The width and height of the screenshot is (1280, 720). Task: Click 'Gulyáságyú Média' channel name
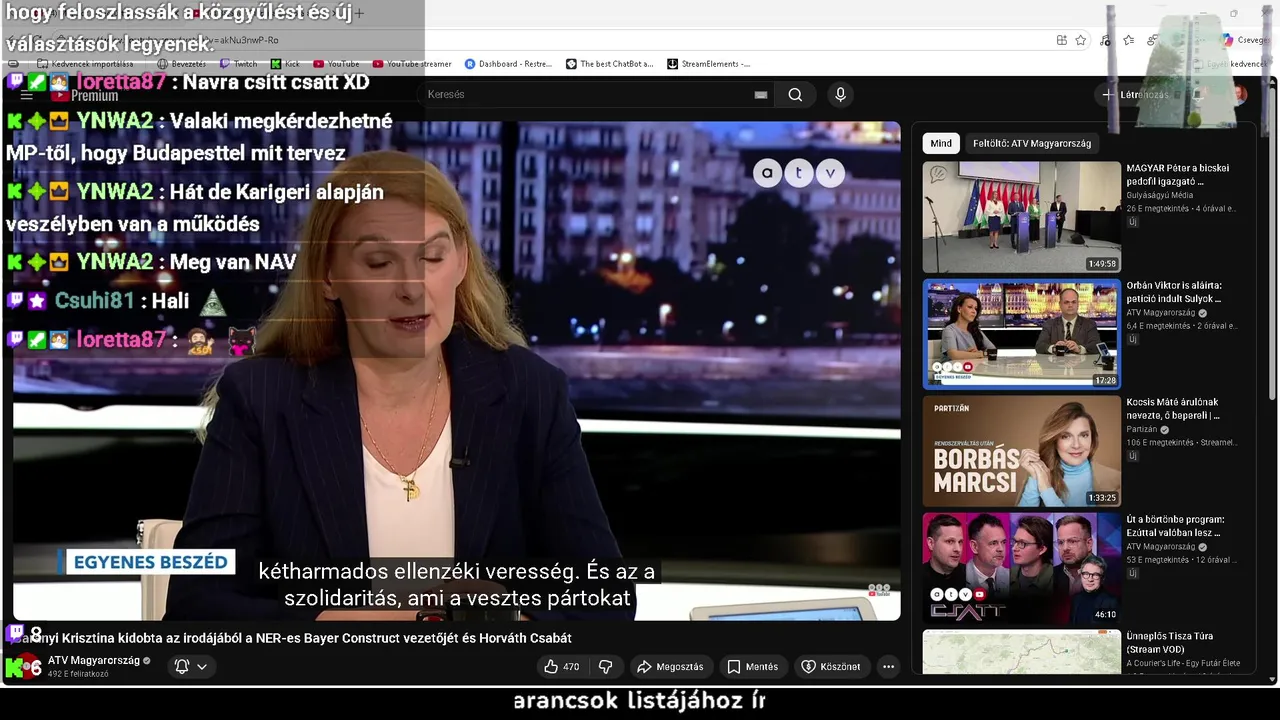coord(1159,196)
